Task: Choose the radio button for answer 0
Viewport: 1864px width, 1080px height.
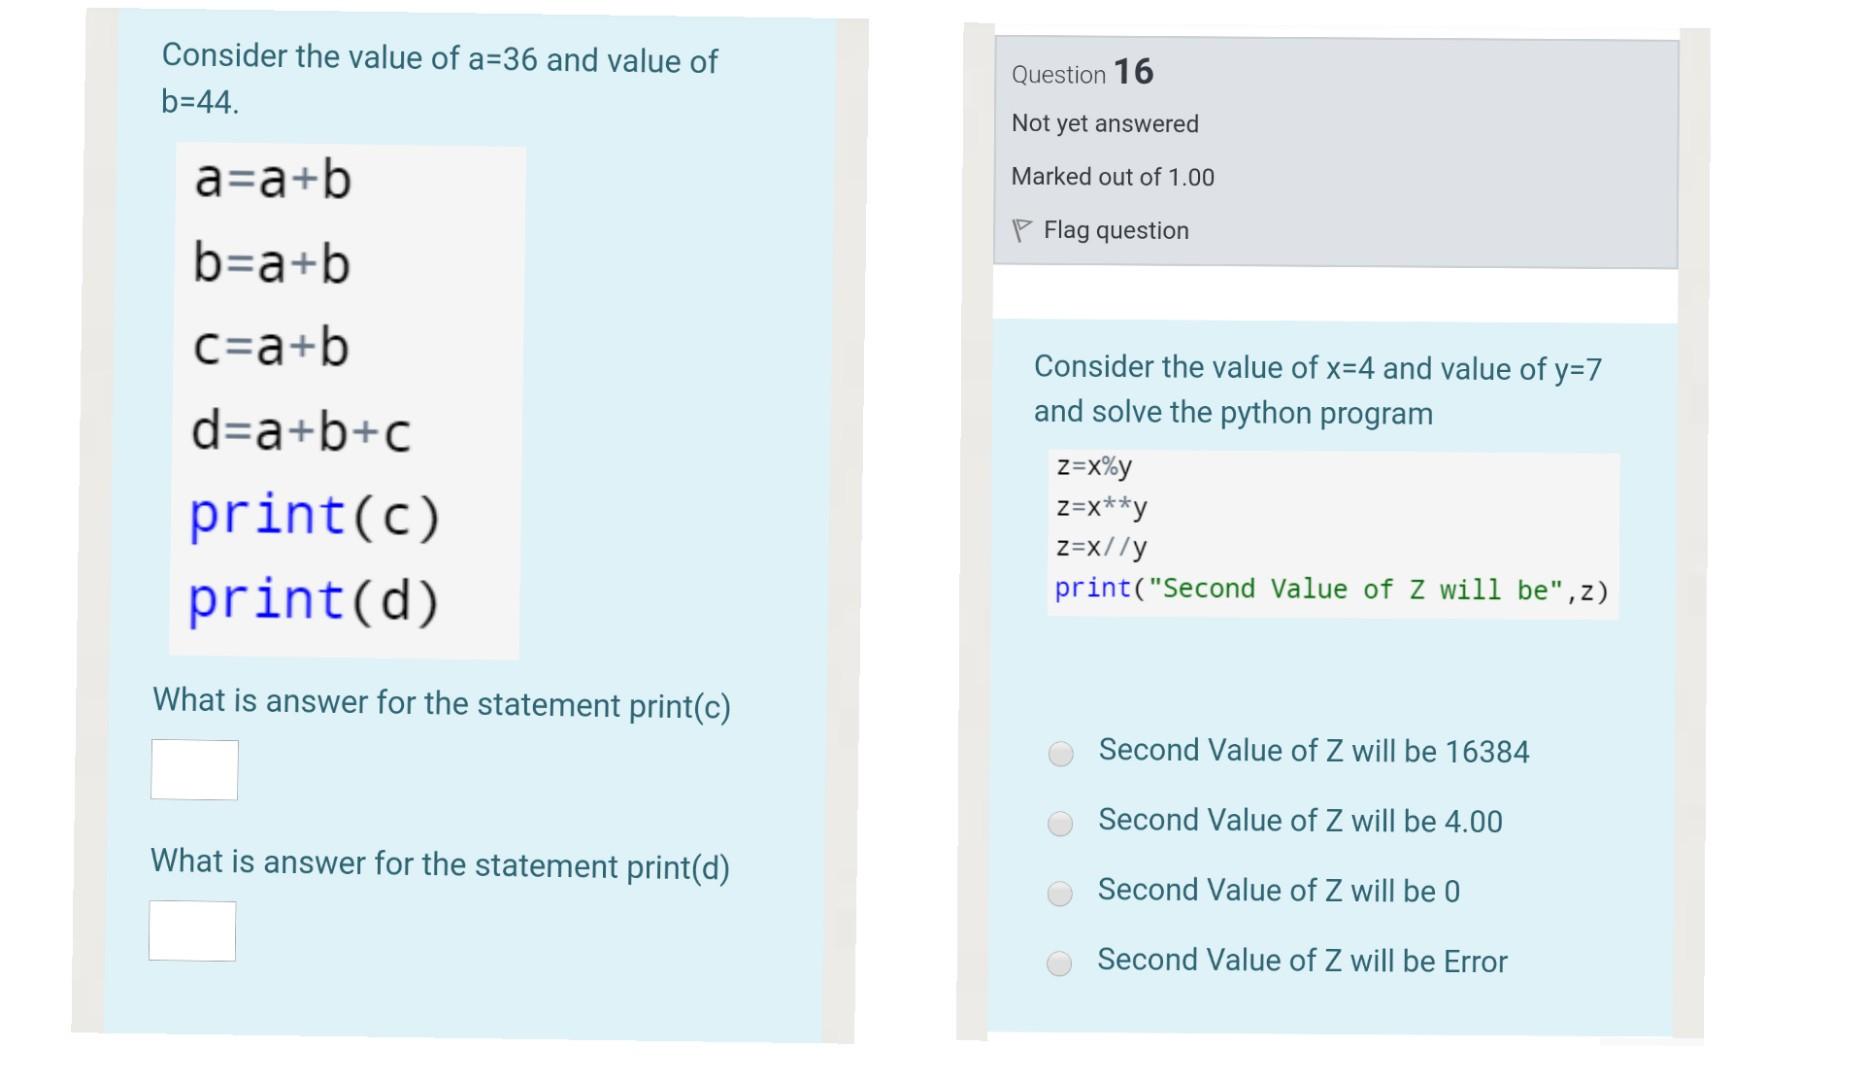Action: pyautogui.click(x=1060, y=893)
